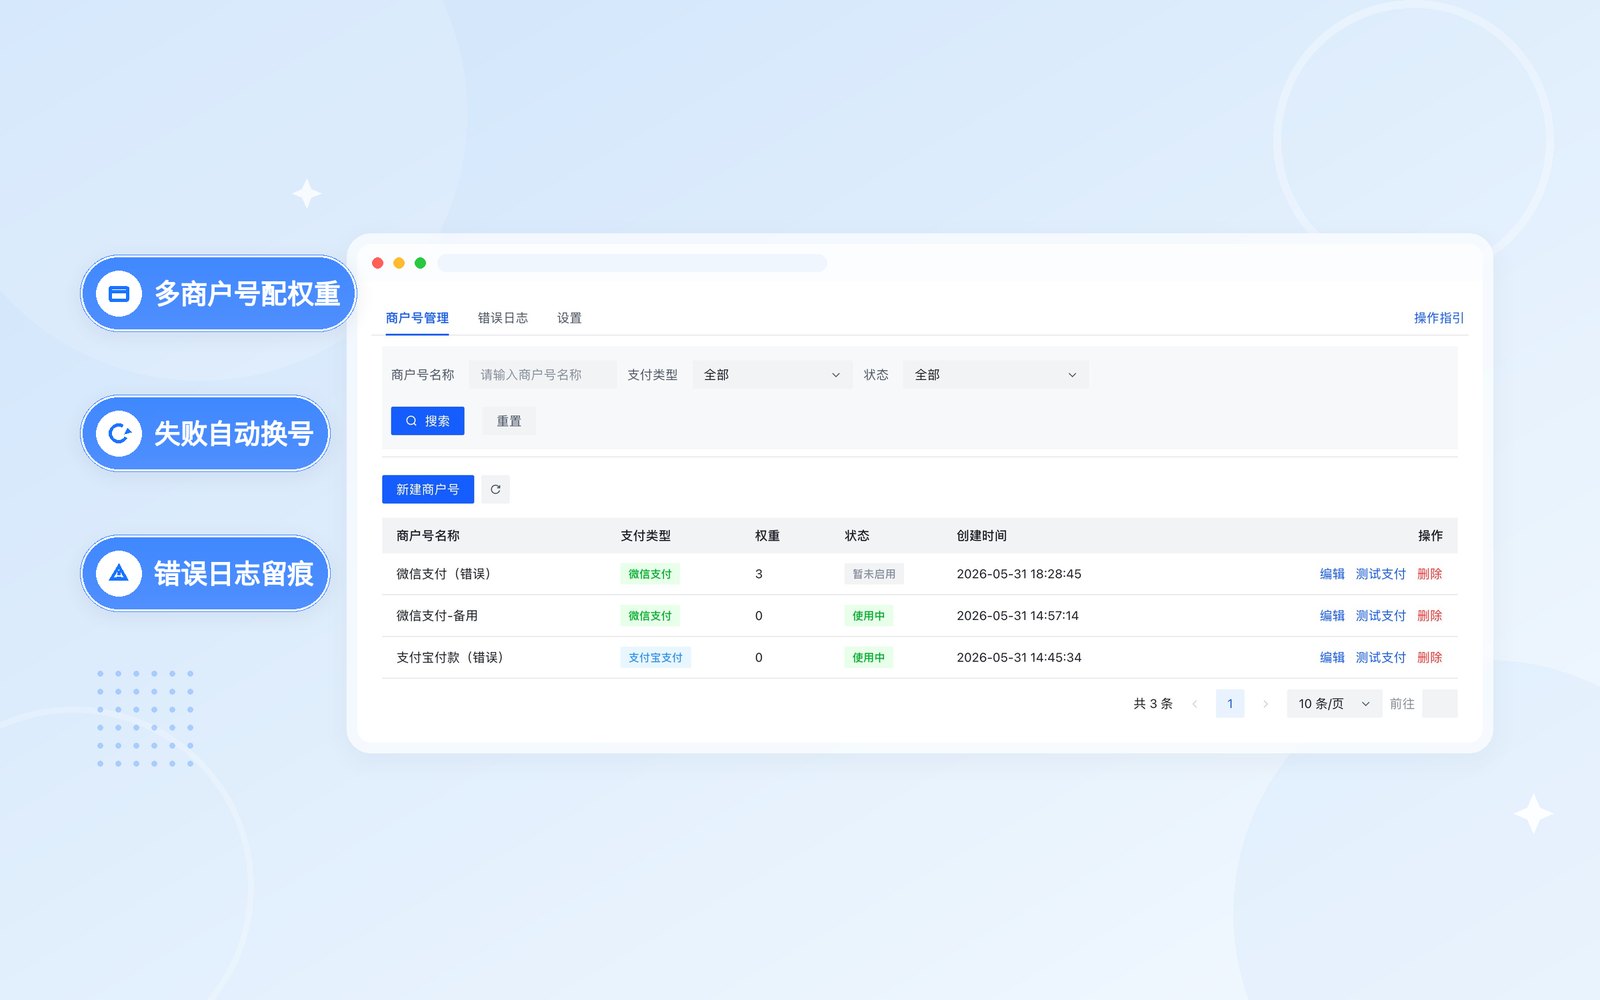This screenshot has width=1600, height=1000.
Task: Click the 重置 button
Action: 509,421
